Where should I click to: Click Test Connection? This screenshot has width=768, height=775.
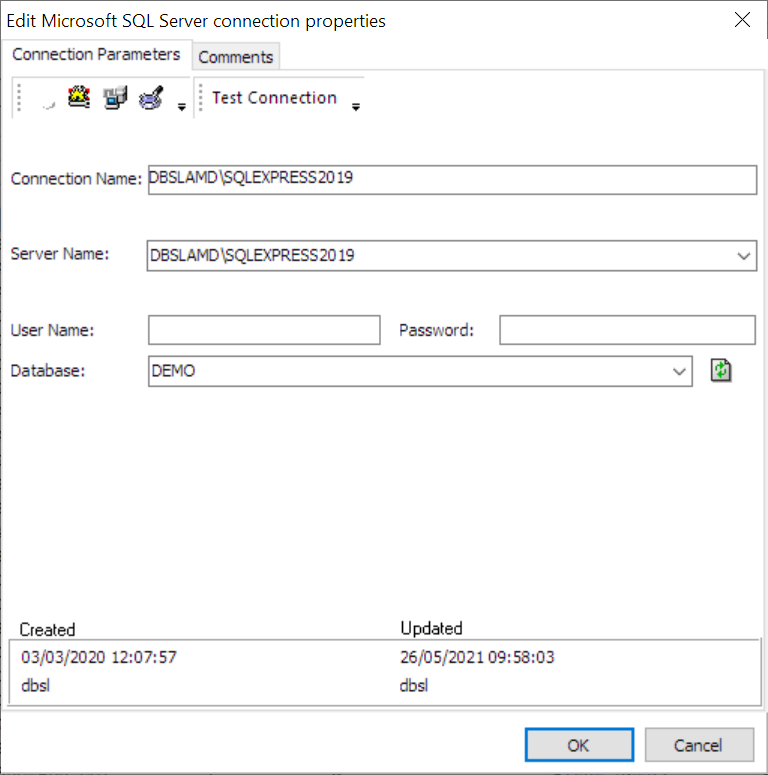pyautogui.click(x=274, y=98)
